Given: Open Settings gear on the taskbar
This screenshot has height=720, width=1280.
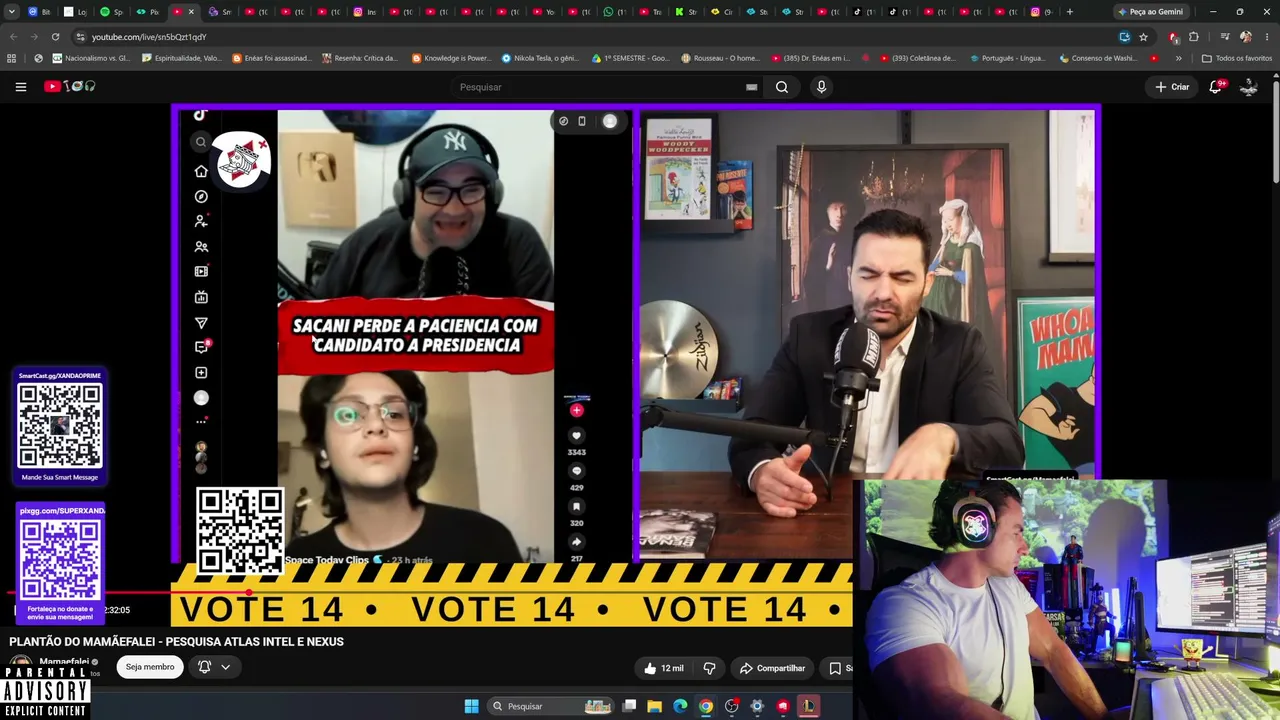Looking at the screenshot, I should pos(757,706).
